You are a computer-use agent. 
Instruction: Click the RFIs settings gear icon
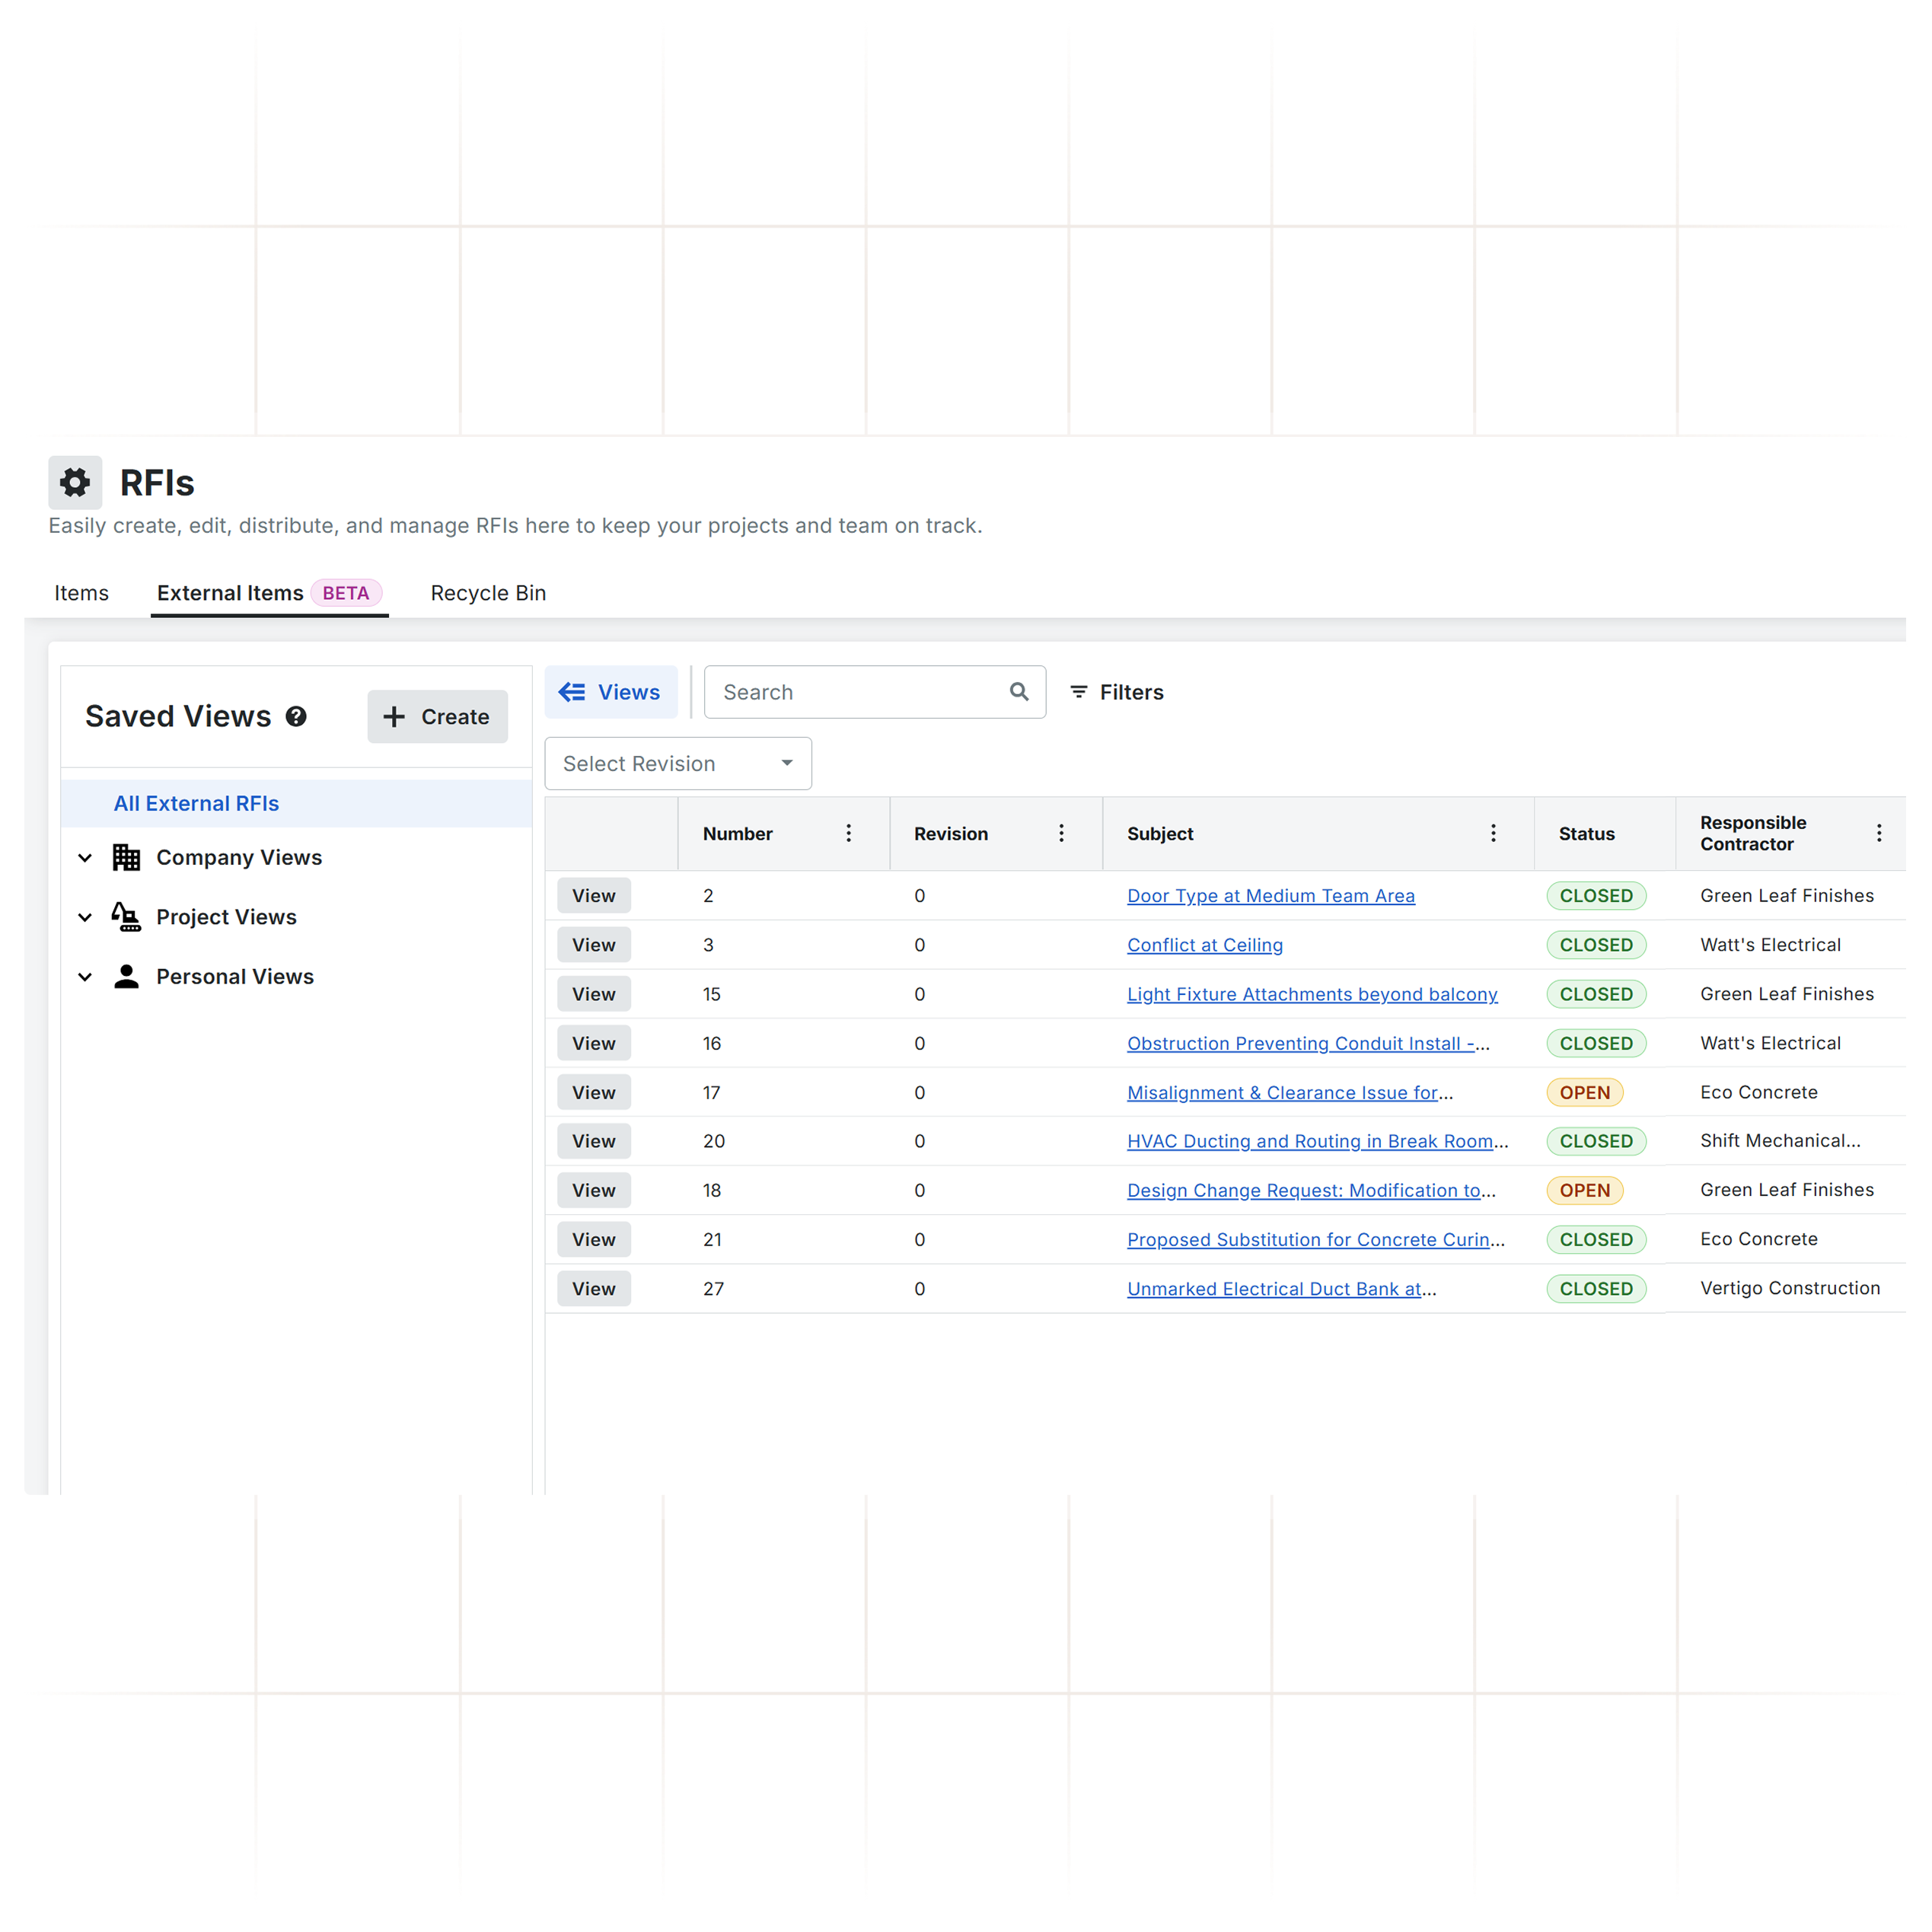[x=75, y=483]
